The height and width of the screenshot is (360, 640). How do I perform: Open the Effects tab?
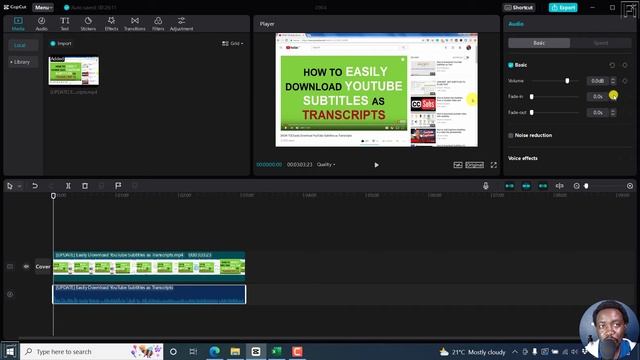click(x=111, y=24)
